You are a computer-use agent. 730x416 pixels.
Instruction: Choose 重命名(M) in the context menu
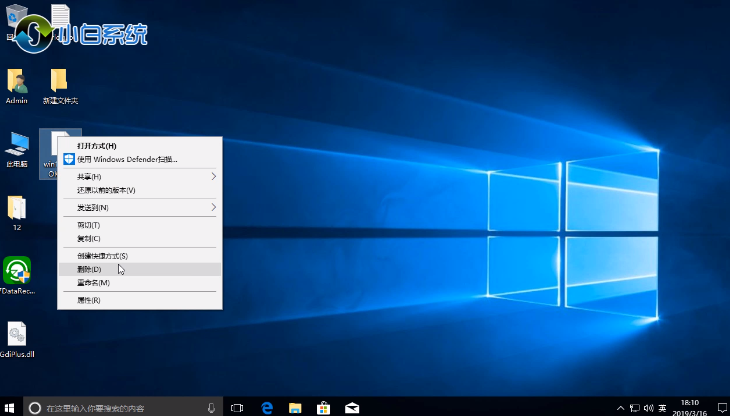93,283
